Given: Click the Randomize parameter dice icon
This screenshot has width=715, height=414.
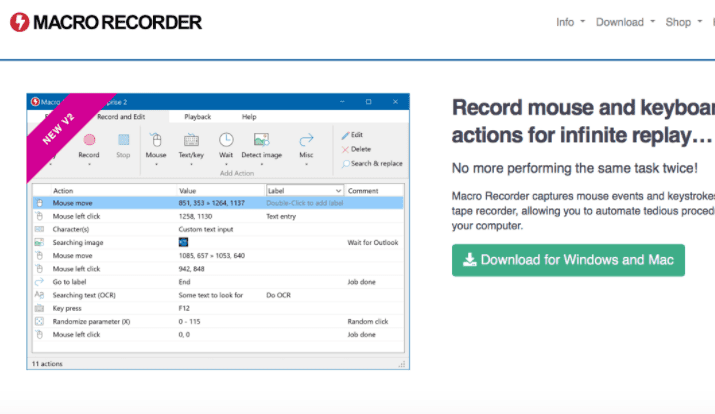Looking at the screenshot, I should [x=39, y=321].
